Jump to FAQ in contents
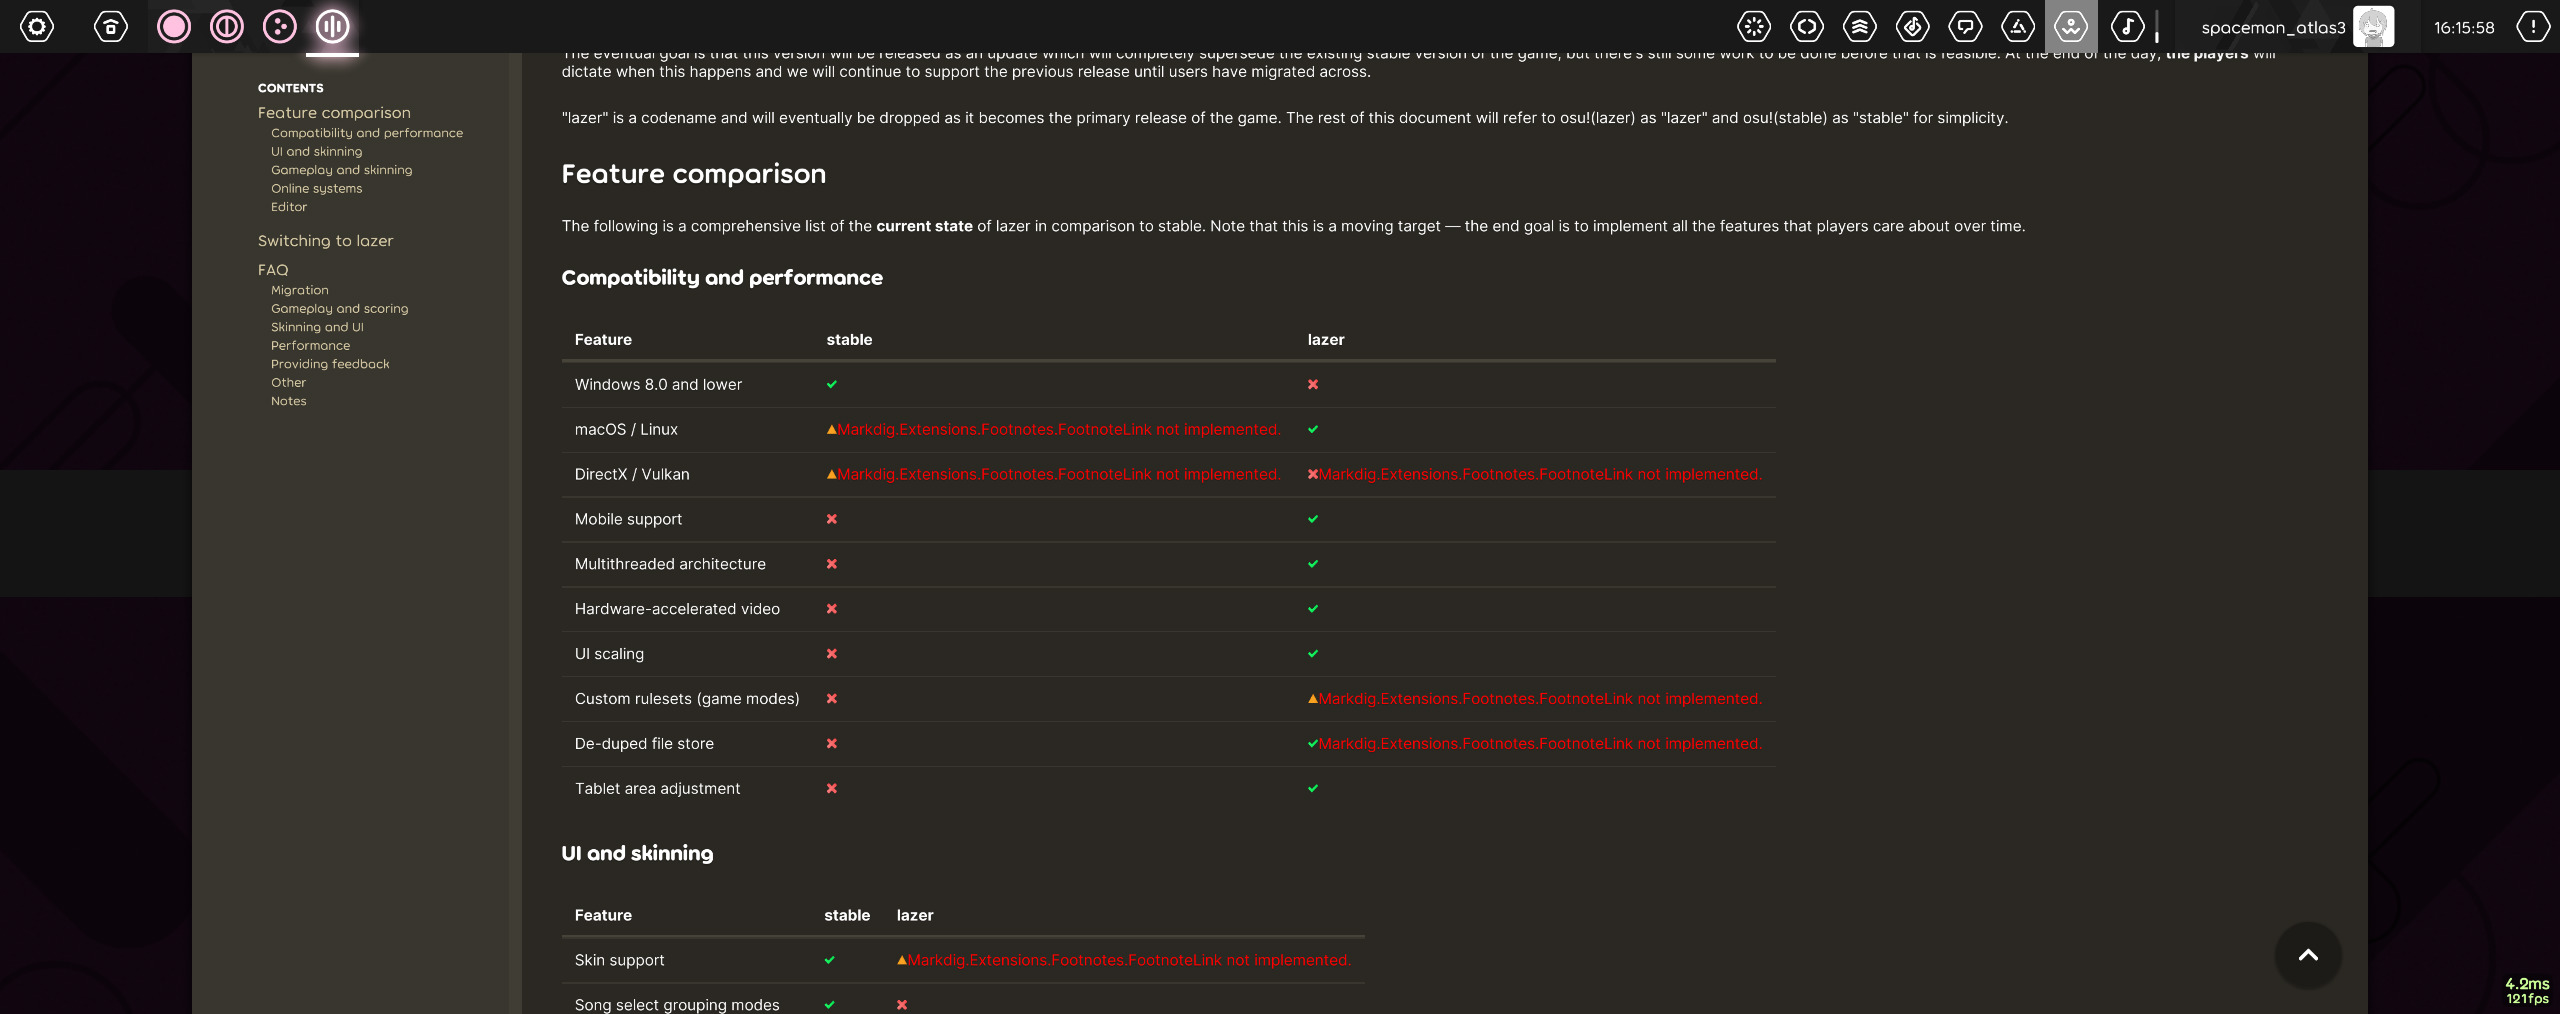Image resolution: width=2560 pixels, height=1014 pixels. point(273,270)
